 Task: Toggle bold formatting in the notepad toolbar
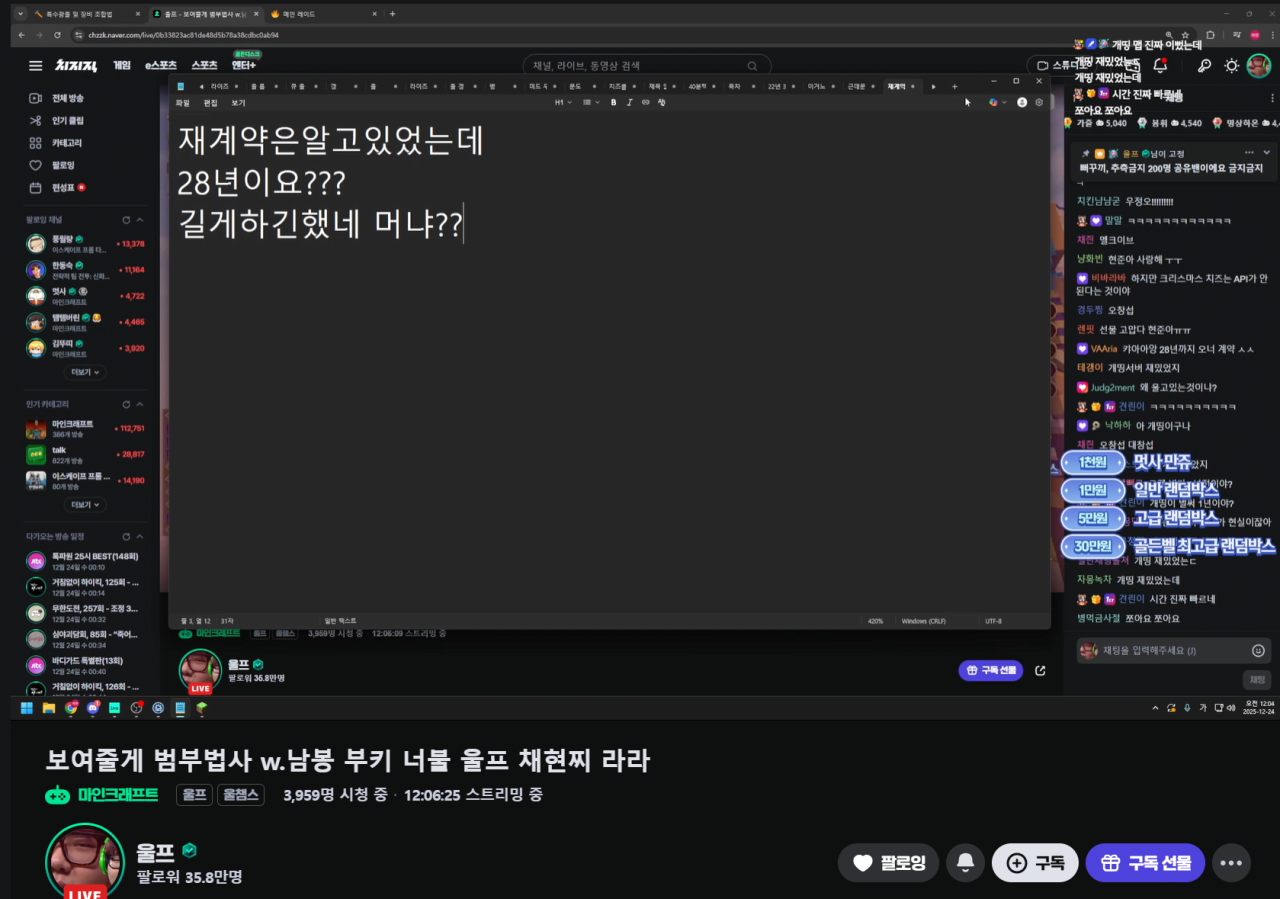coord(614,102)
